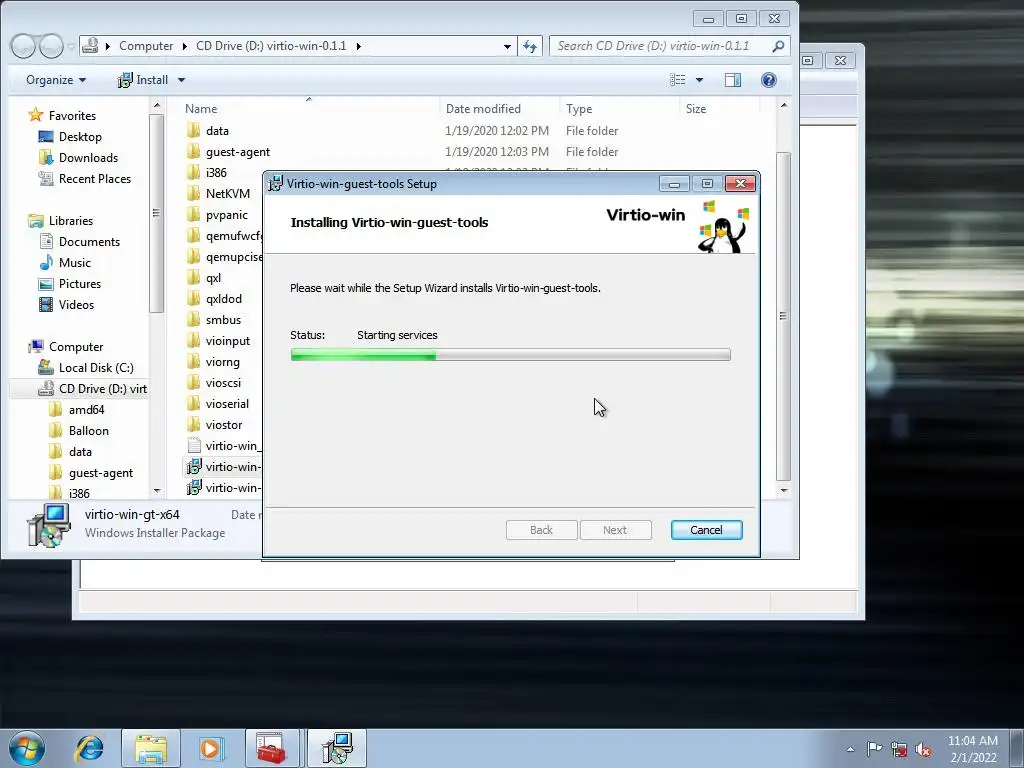Click the search magnifier icon
The width and height of the screenshot is (1024, 768).
point(778,46)
